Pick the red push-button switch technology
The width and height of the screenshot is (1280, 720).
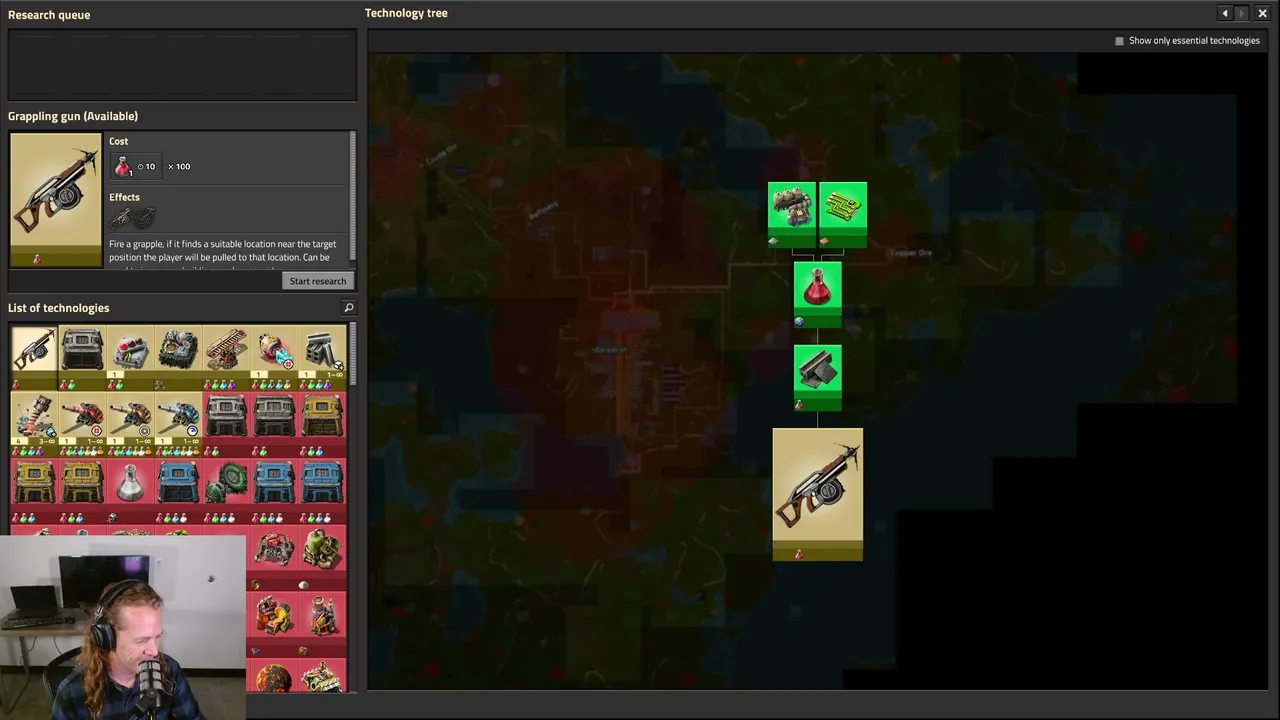point(130,357)
